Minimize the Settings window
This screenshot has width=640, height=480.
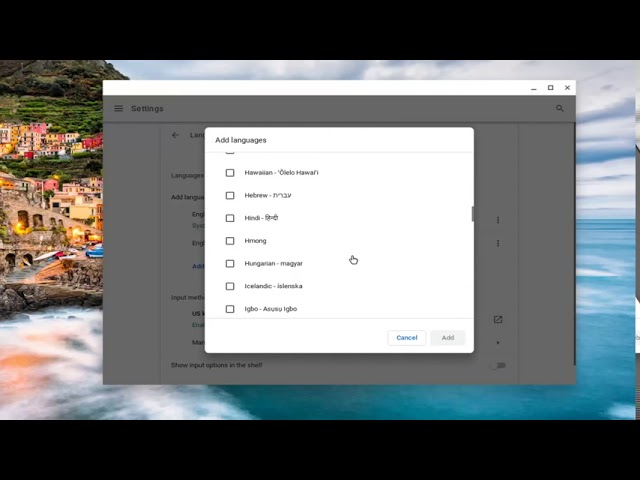click(534, 88)
